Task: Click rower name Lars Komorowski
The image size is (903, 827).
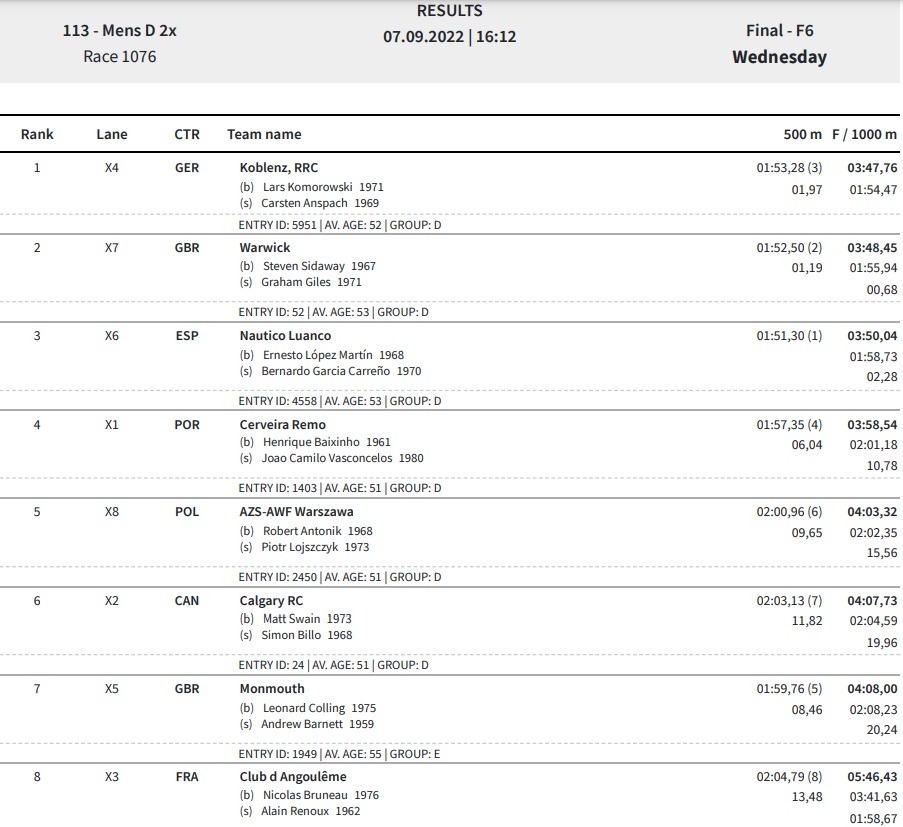Action: click(x=308, y=187)
